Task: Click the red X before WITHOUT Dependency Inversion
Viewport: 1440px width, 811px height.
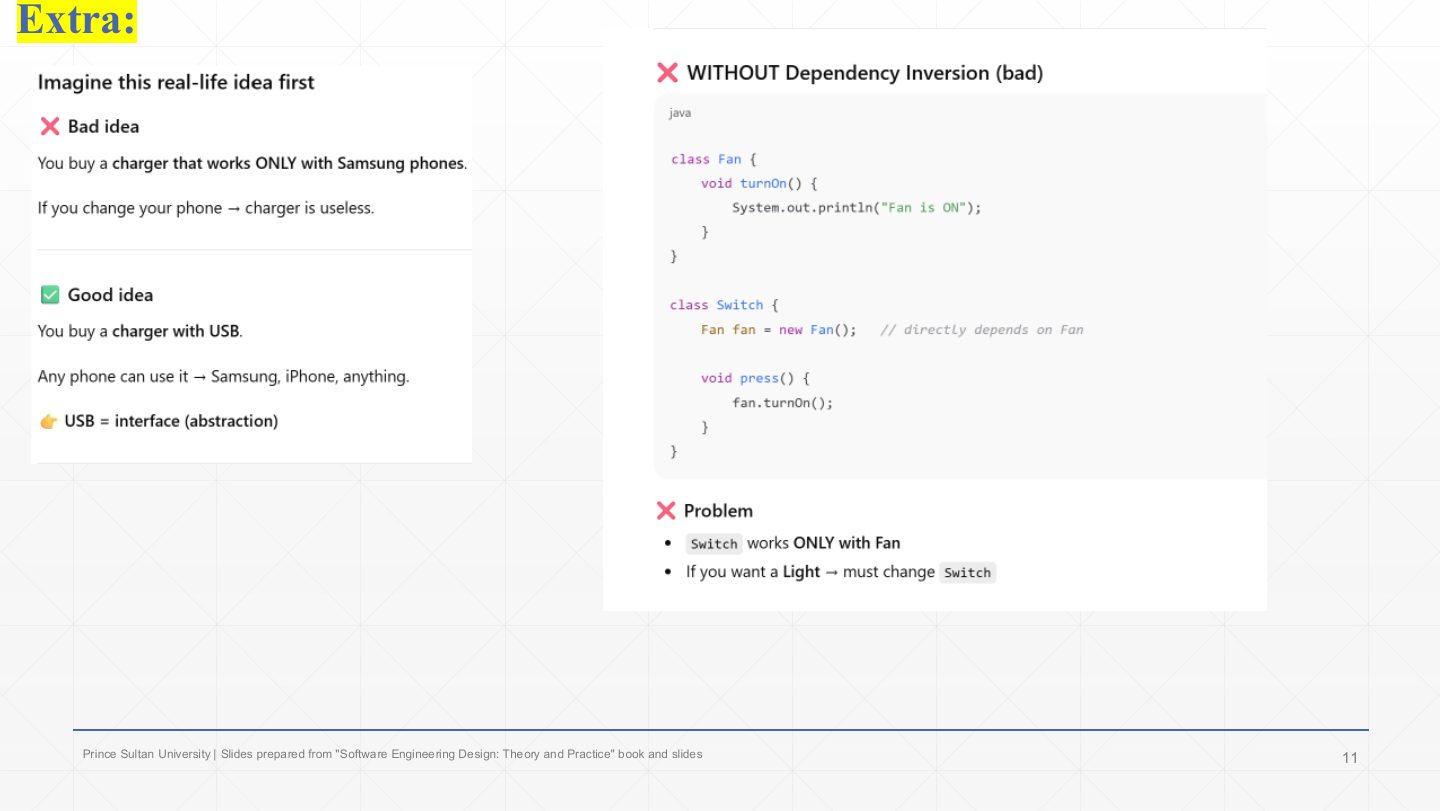Action: (x=667, y=73)
